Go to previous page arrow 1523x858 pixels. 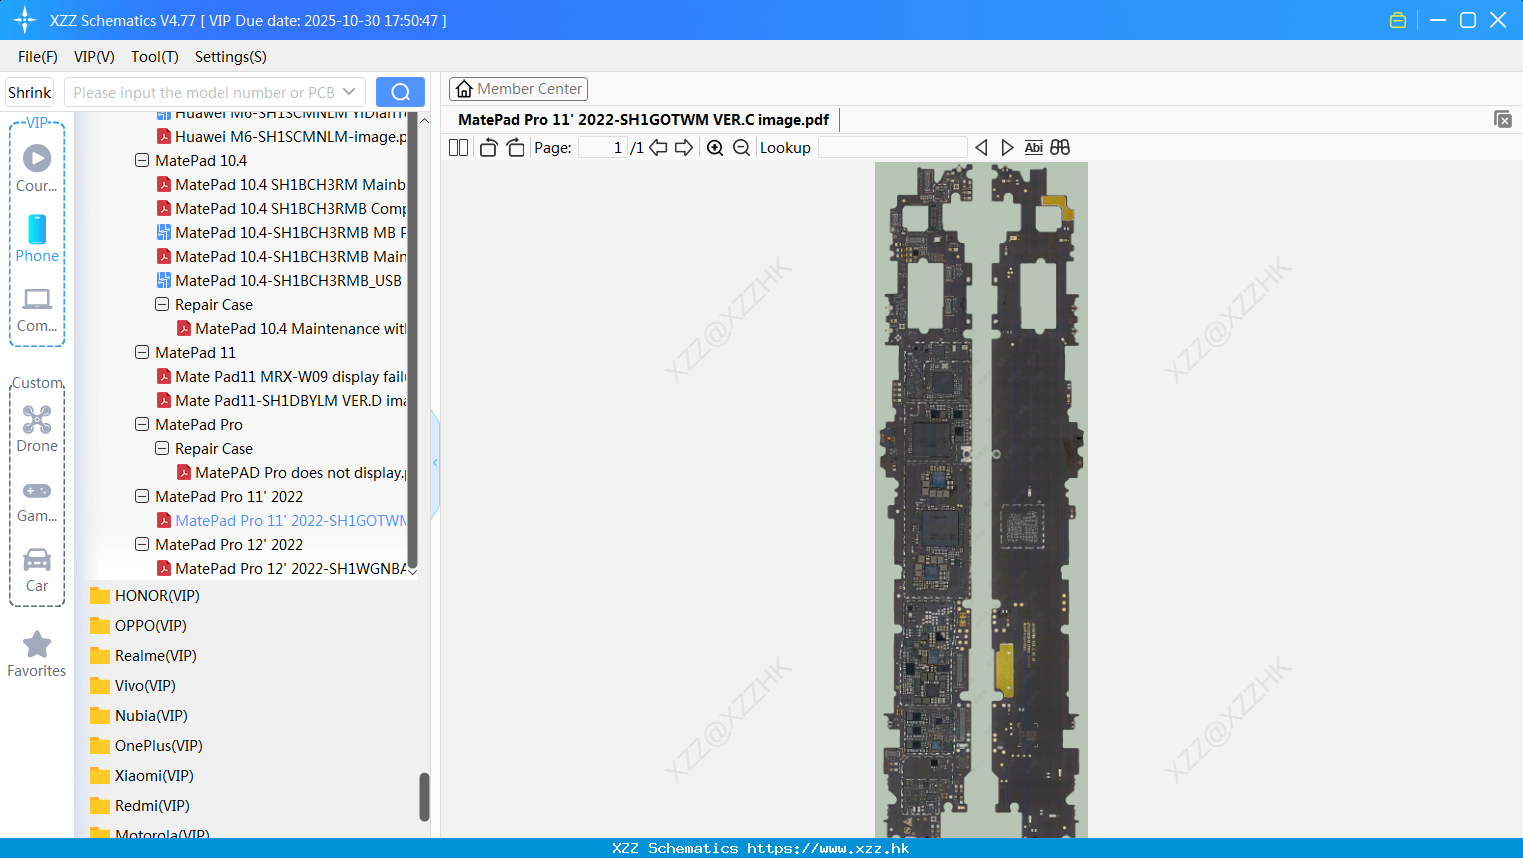tap(658, 148)
